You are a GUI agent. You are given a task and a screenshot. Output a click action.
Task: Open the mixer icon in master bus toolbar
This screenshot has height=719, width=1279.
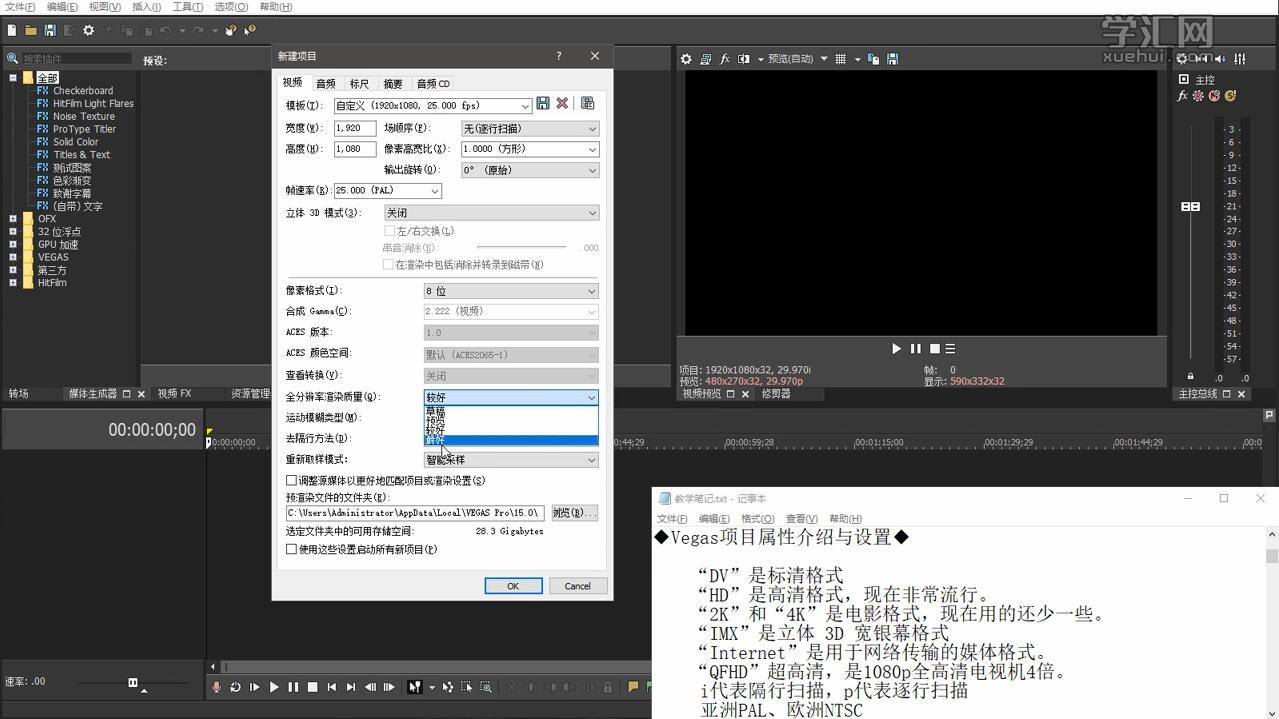click(x=1241, y=59)
